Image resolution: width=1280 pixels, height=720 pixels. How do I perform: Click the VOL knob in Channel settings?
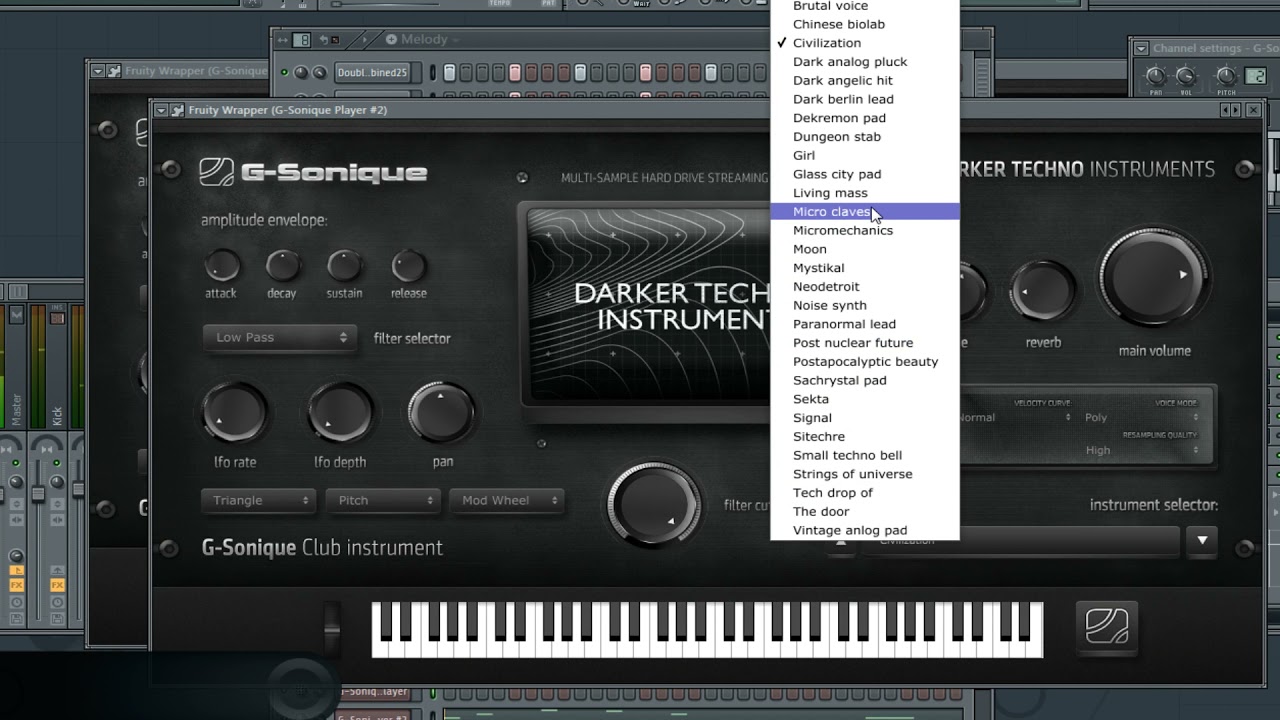click(x=1186, y=76)
